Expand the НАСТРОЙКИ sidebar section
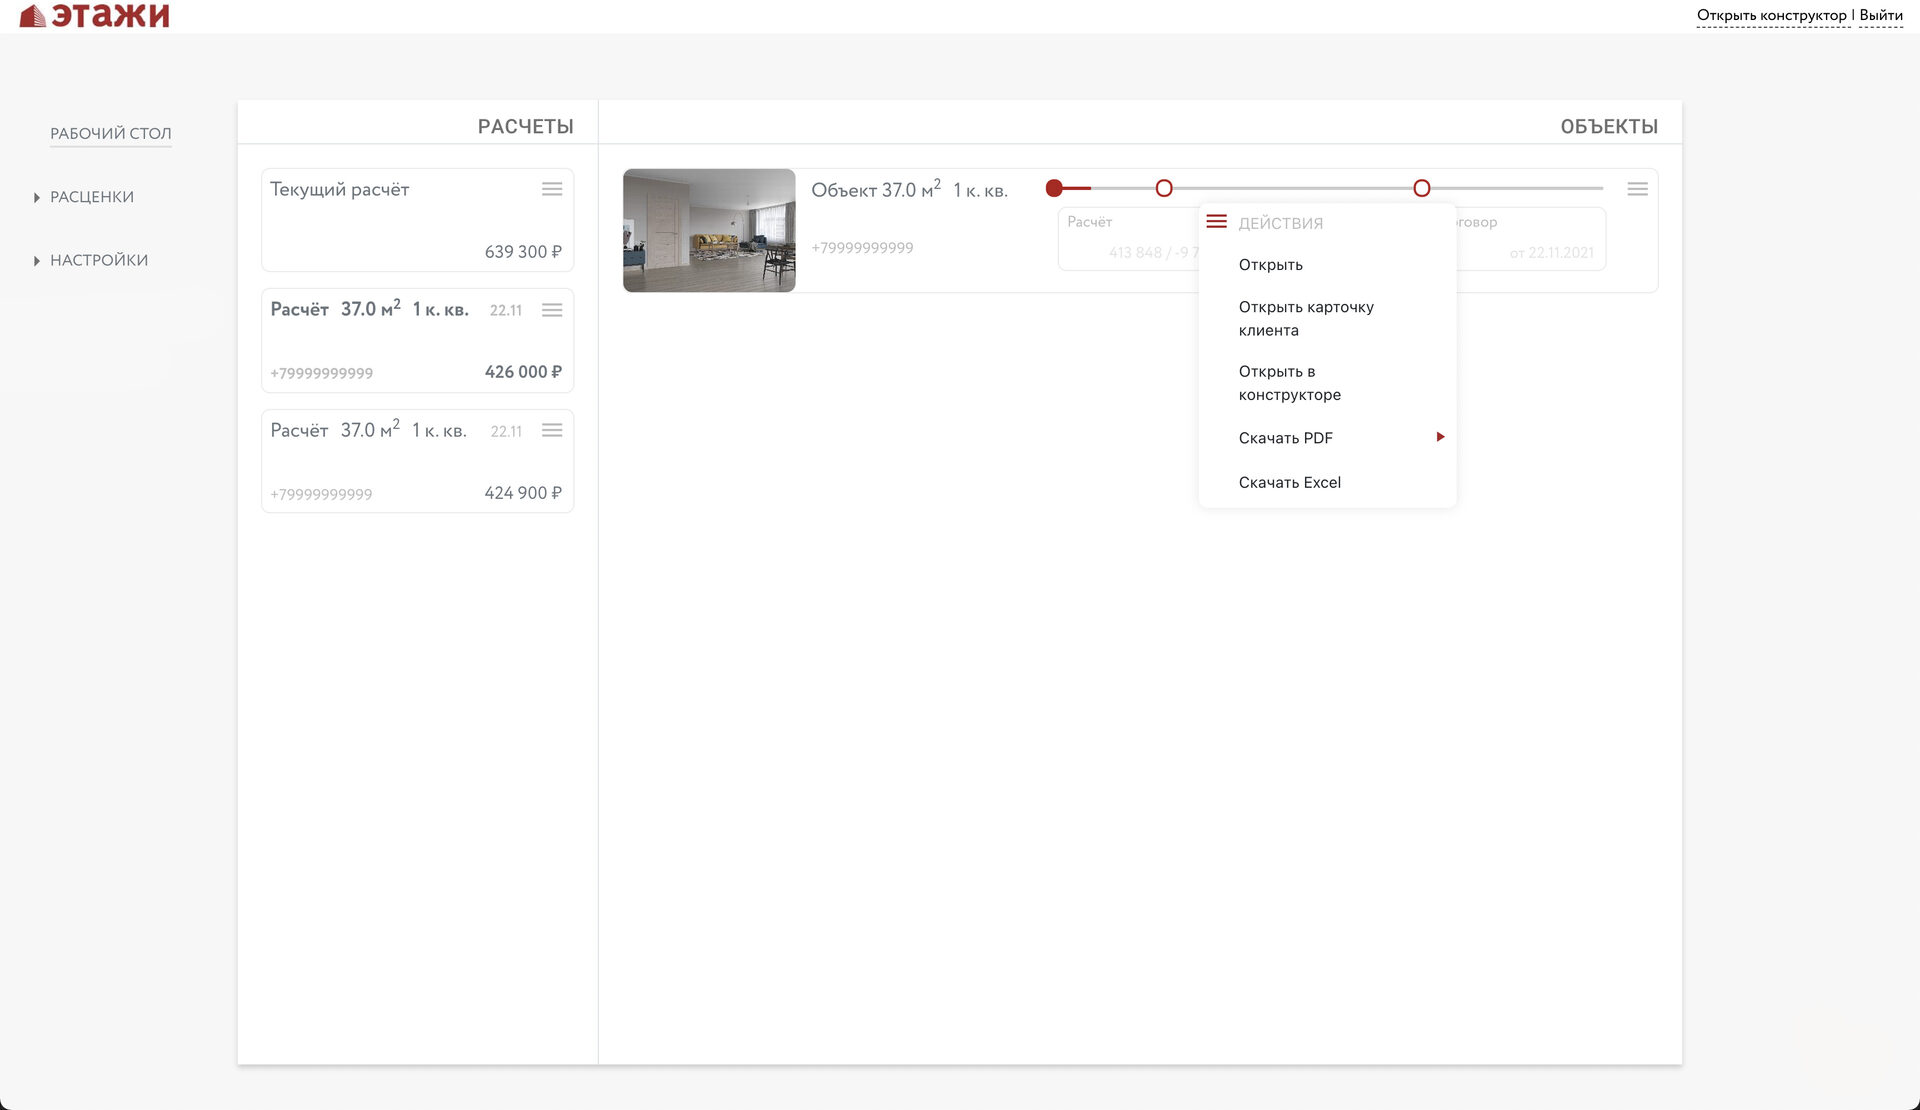Screen dimensions: 1920x1110 click(98, 260)
